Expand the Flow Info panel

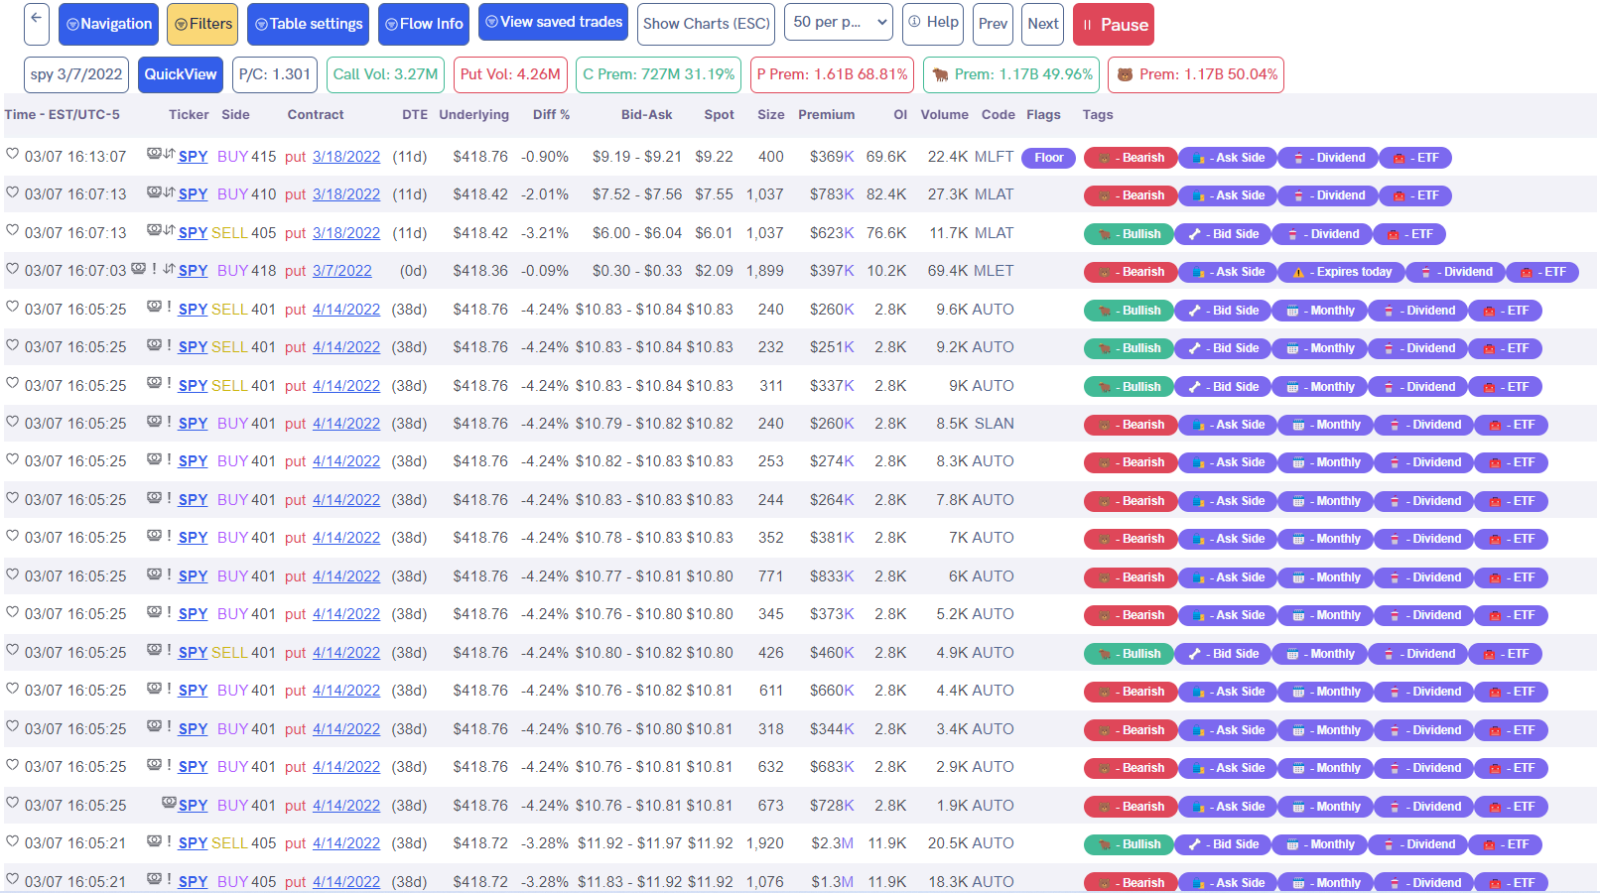click(424, 24)
